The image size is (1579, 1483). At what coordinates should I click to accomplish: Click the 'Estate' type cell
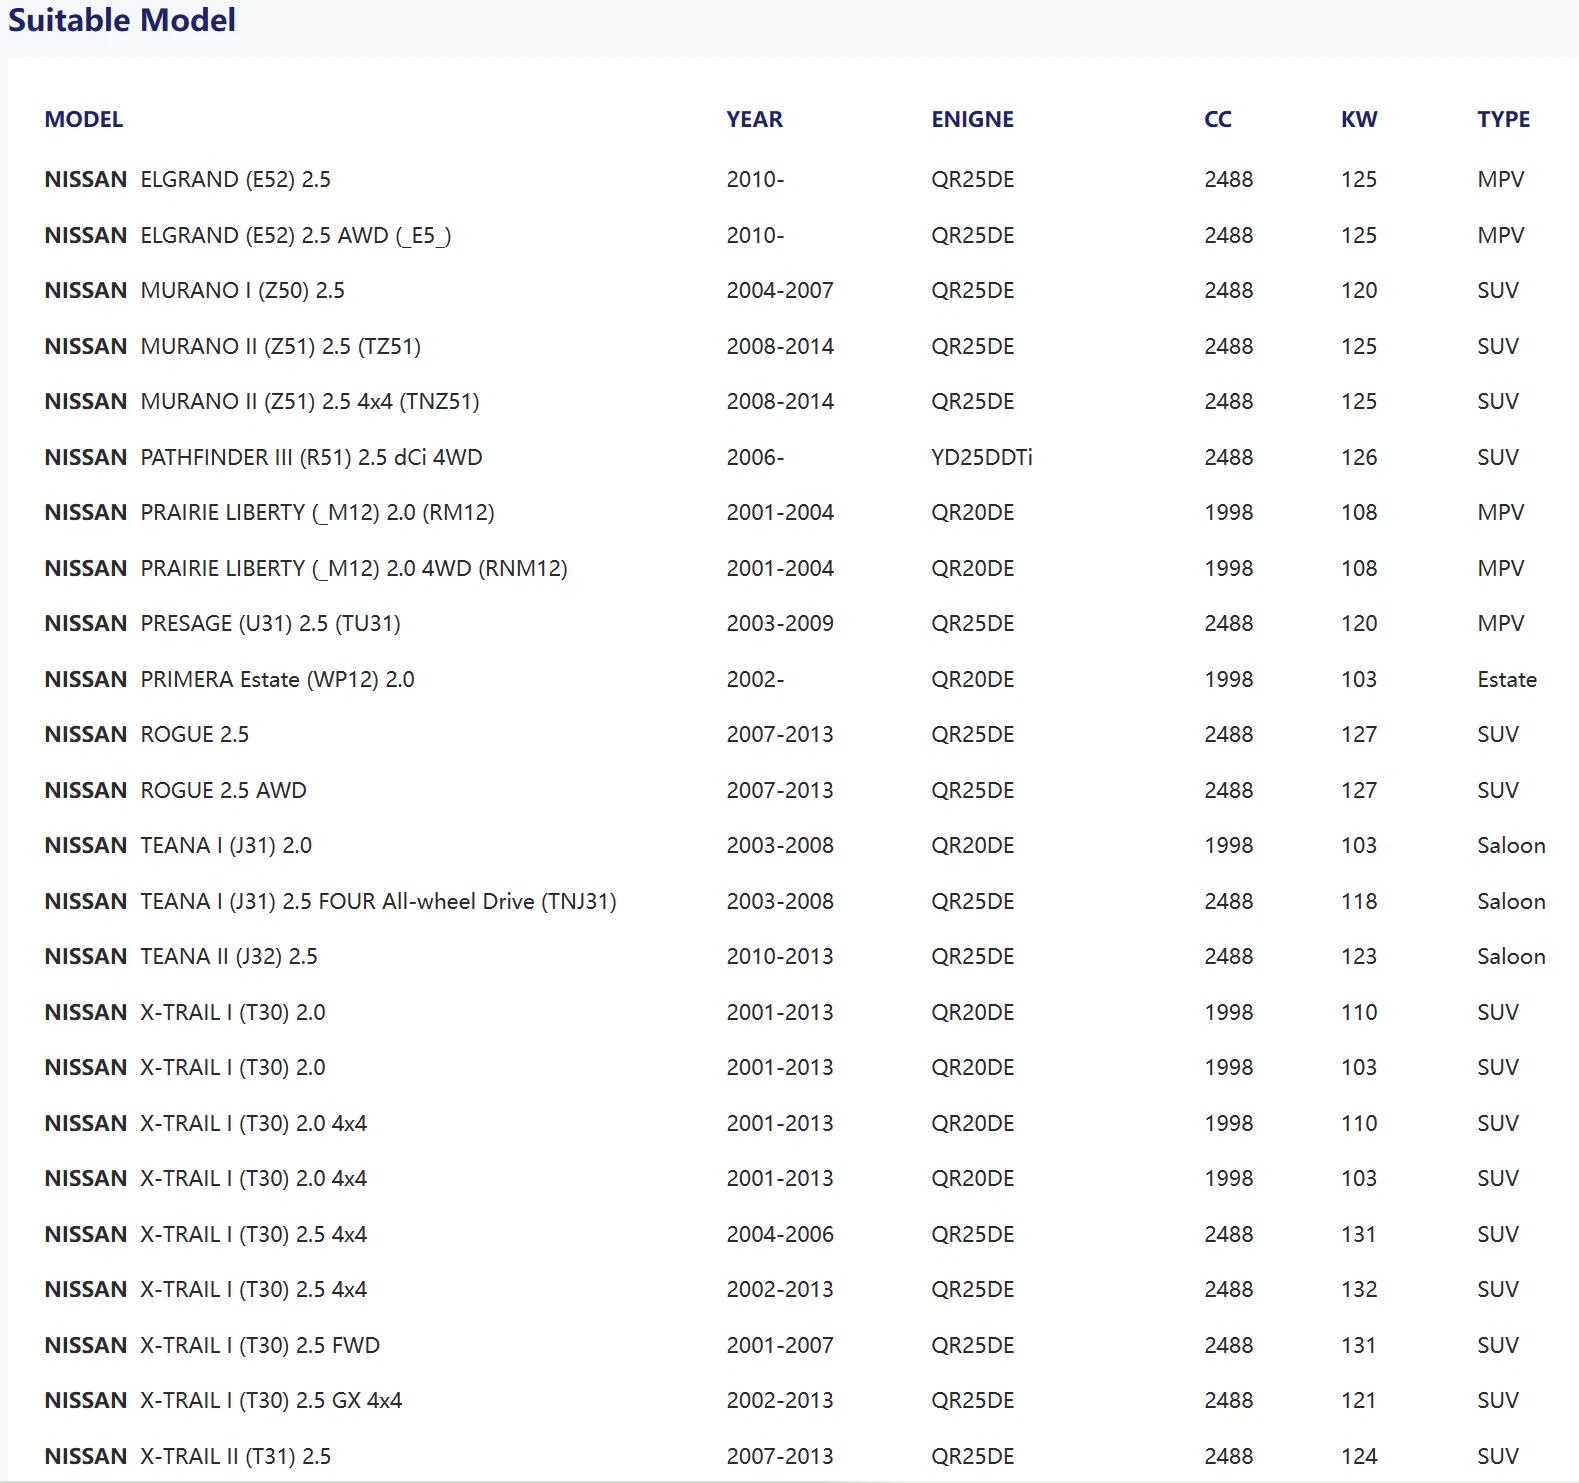[x=1507, y=680]
